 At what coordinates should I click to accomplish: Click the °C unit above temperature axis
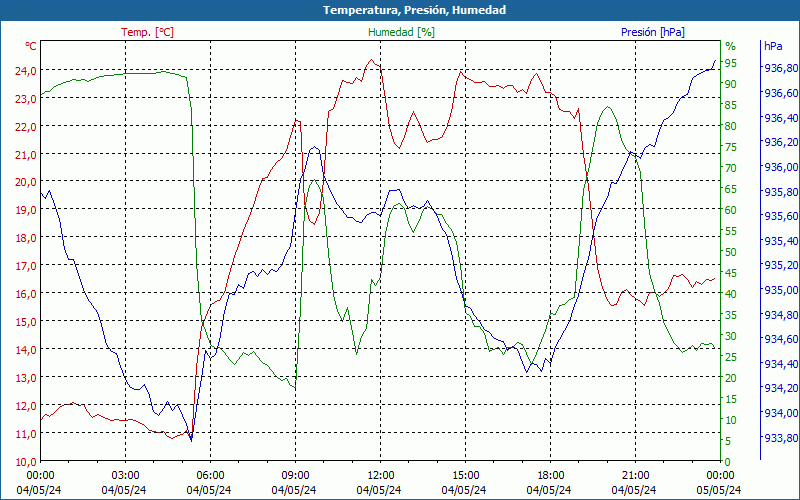coord(31,46)
